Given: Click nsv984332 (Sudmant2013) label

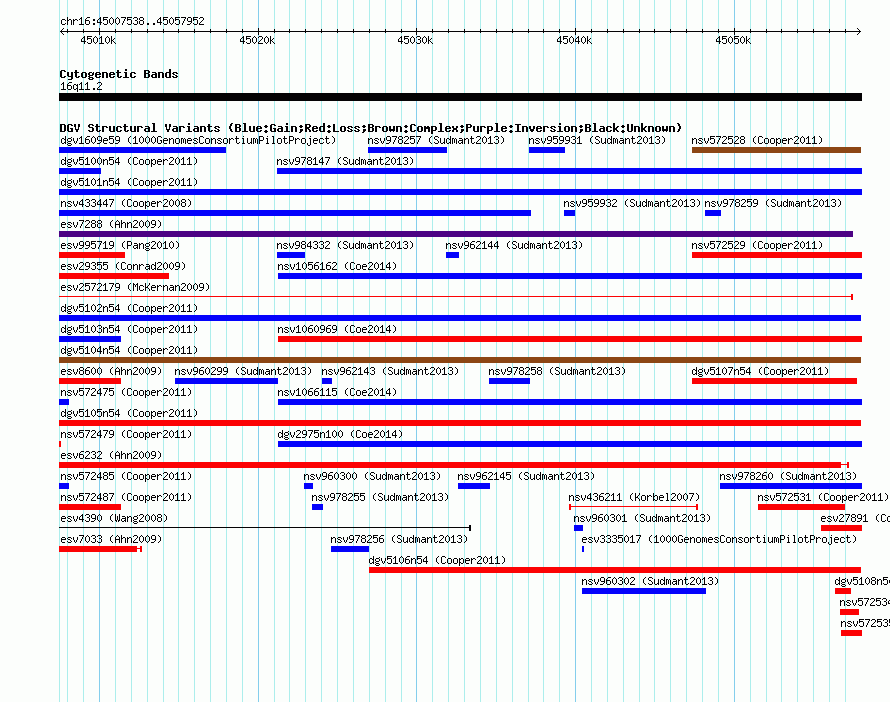Looking at the screenshot, I should pyautogui.click(x=345, y=245).
